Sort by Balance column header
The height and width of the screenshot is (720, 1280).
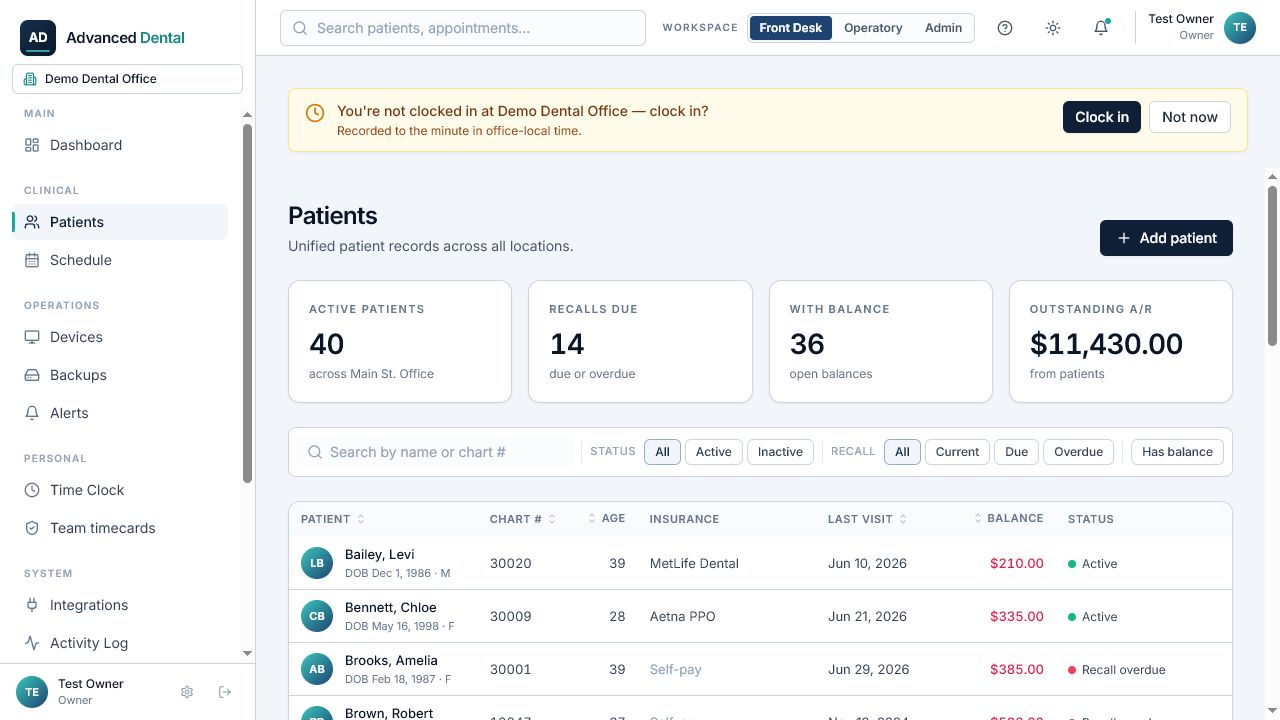pos(1009,519)
